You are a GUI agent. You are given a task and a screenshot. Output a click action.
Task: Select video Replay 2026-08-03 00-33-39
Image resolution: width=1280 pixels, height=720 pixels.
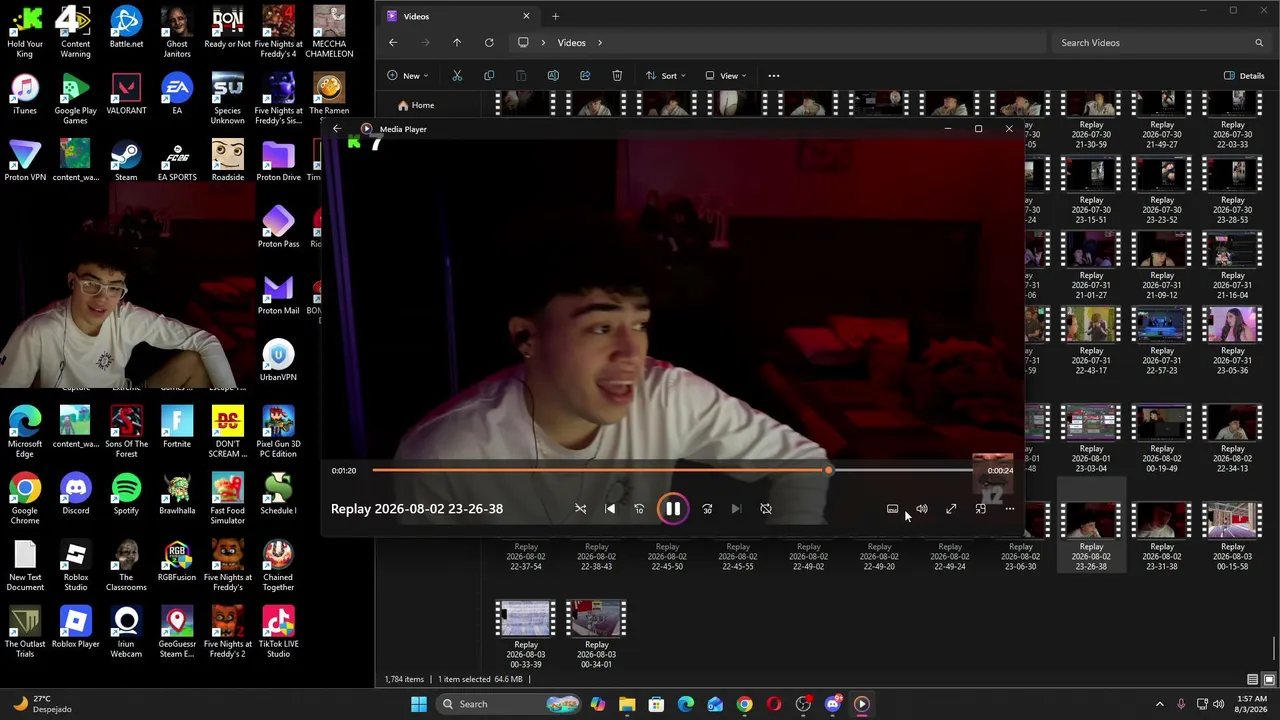point(526,634)
